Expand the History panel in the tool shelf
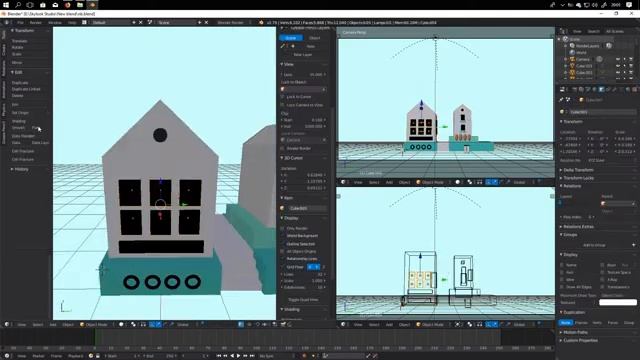Viewport: 640px width, 360px height. pos(12,169)
